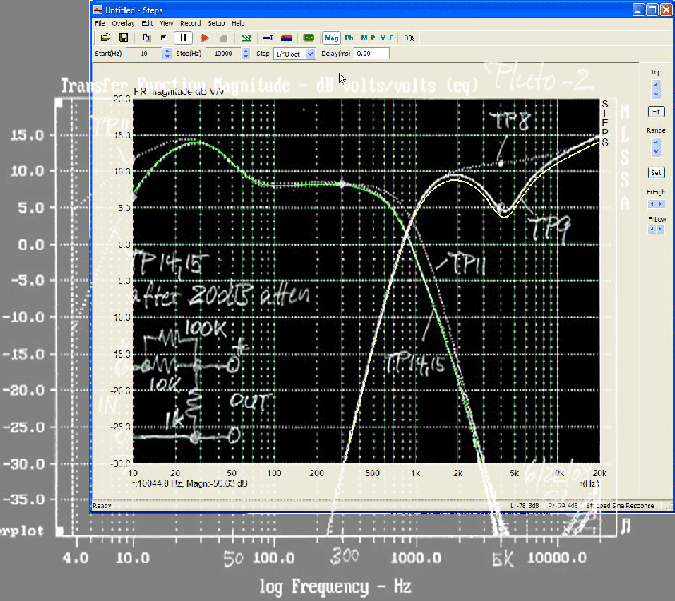Click the Start(Hz) frequency input field
The width and height of the screenshot is (675, 601).
[144, 53]
